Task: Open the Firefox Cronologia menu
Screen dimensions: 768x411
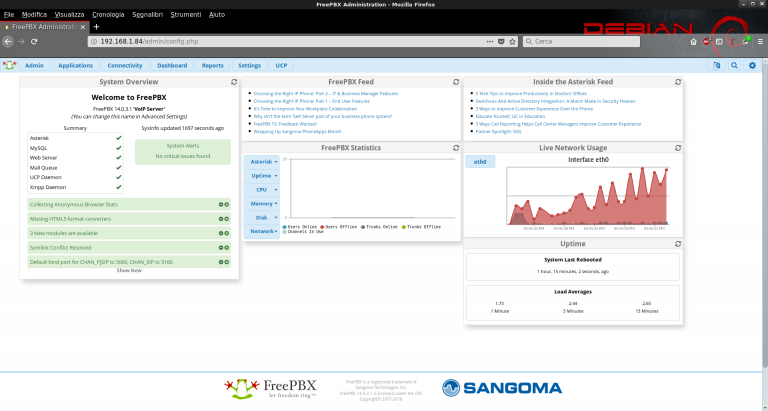Action: (108, 15)
